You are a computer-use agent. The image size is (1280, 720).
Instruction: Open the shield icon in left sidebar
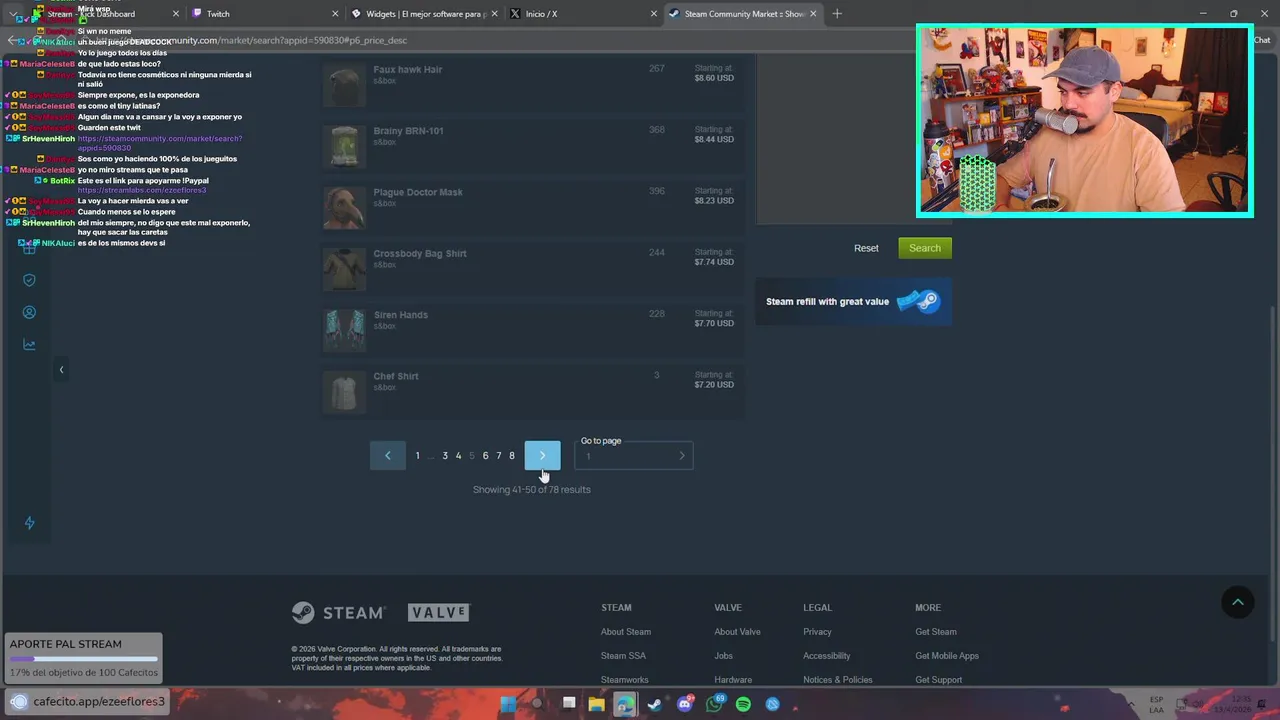click(x=29, y=280)
